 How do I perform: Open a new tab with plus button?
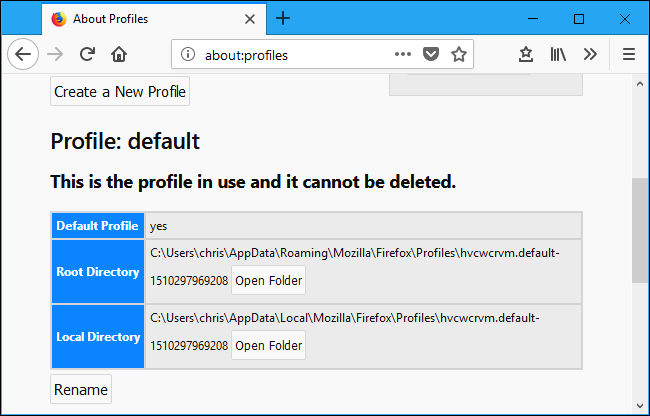pos(283,18)
